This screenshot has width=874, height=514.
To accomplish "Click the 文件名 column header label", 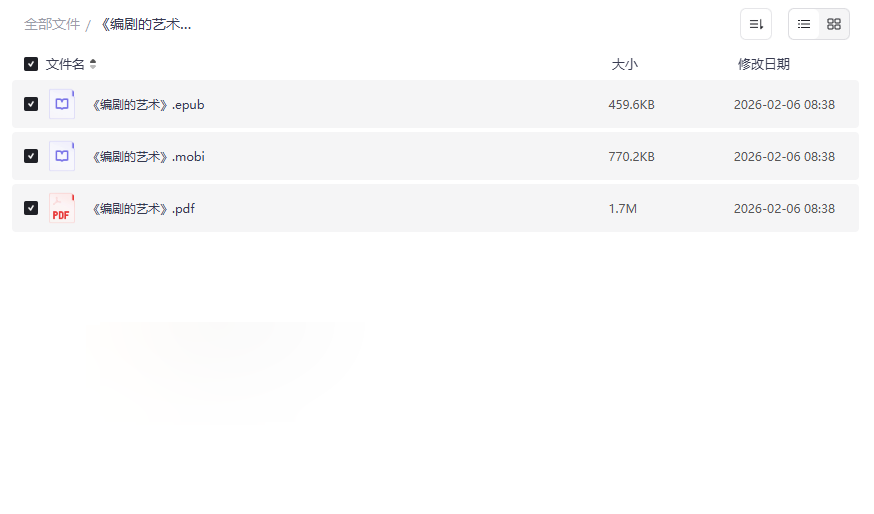I will click(x=65, y=64).
